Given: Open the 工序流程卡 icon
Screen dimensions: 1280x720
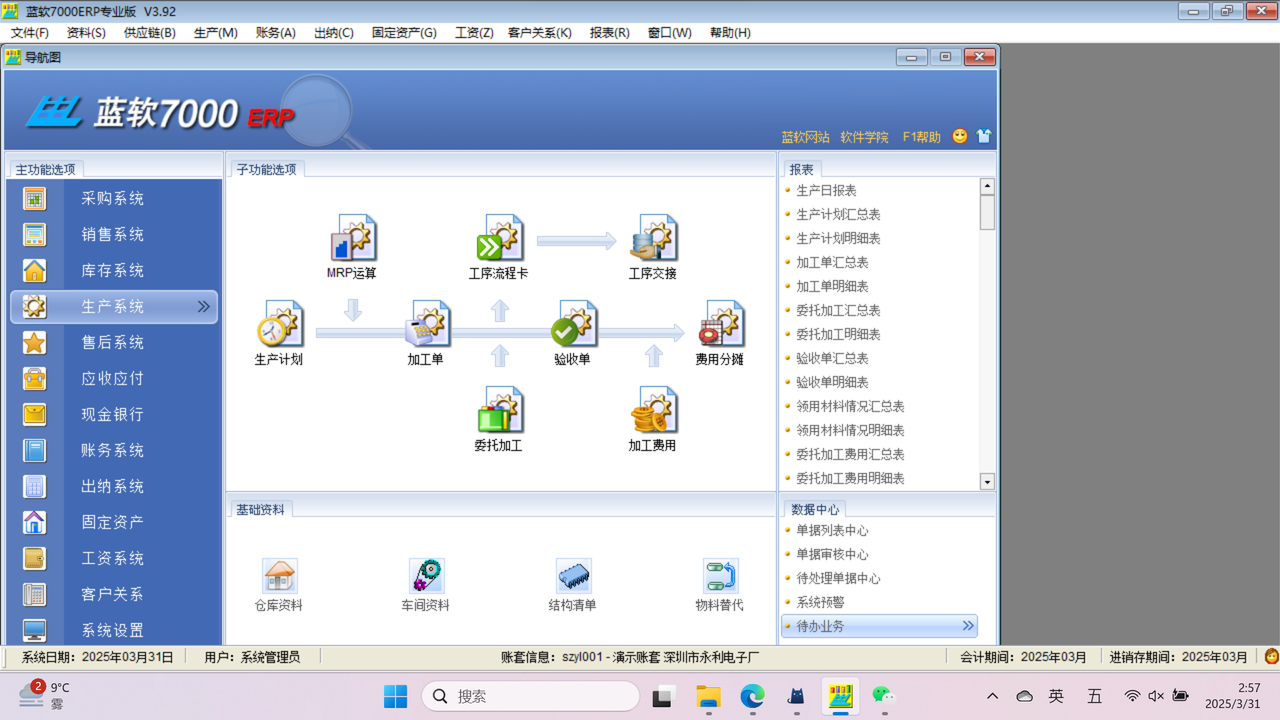Looking at the screenshot, I should point(499,238).
